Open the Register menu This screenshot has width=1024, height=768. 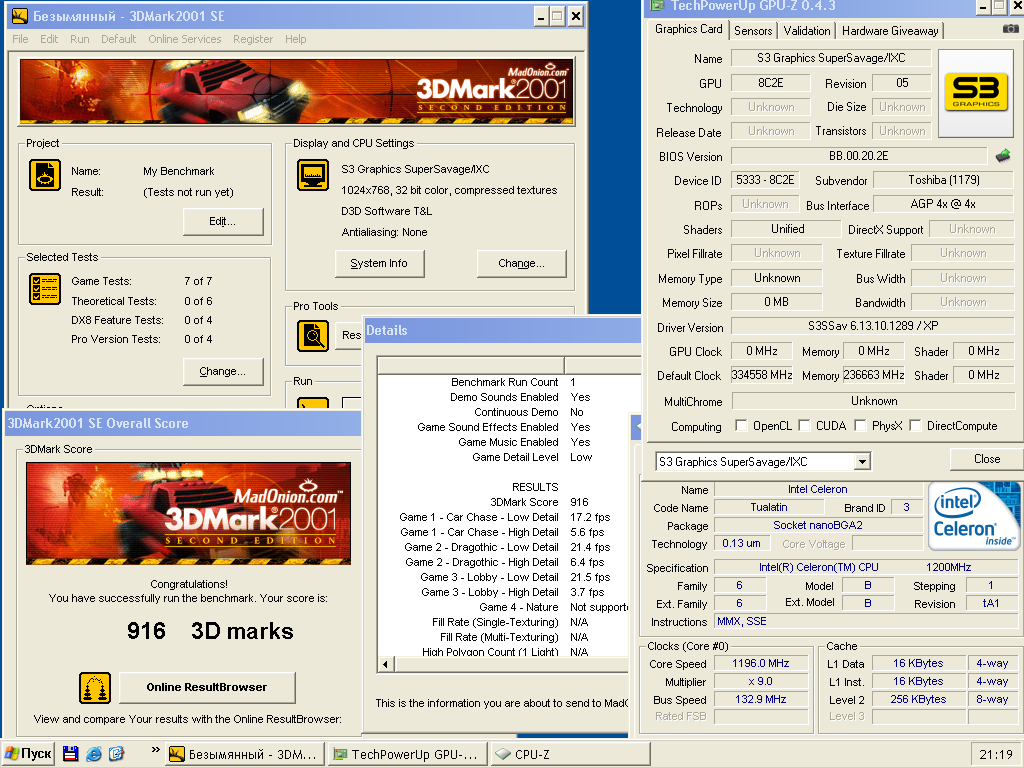(253, 39)
